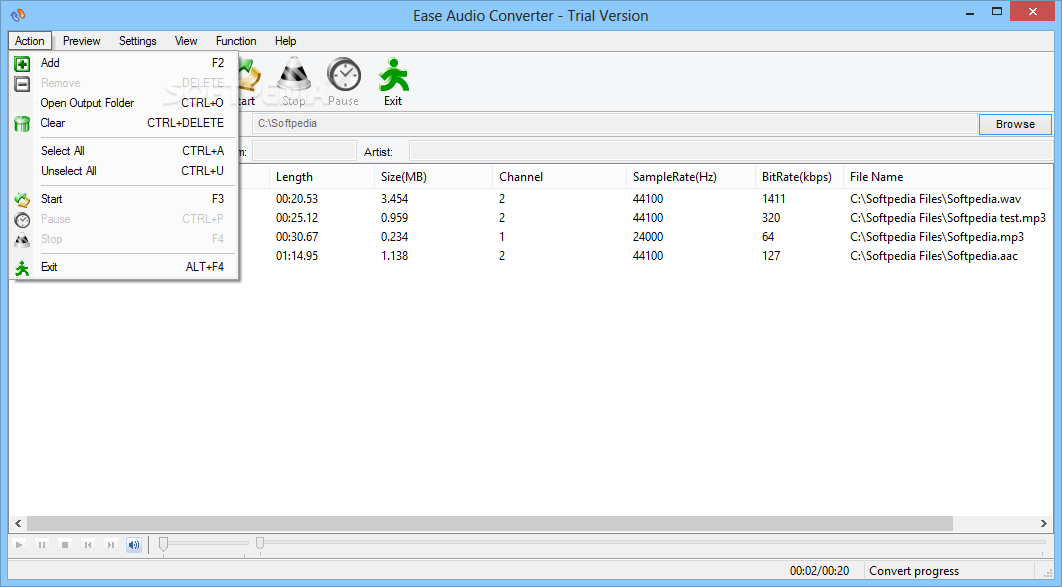Screen dimensions: 1062x587
Task: Open the Settings menu
Action: [137, 41]
